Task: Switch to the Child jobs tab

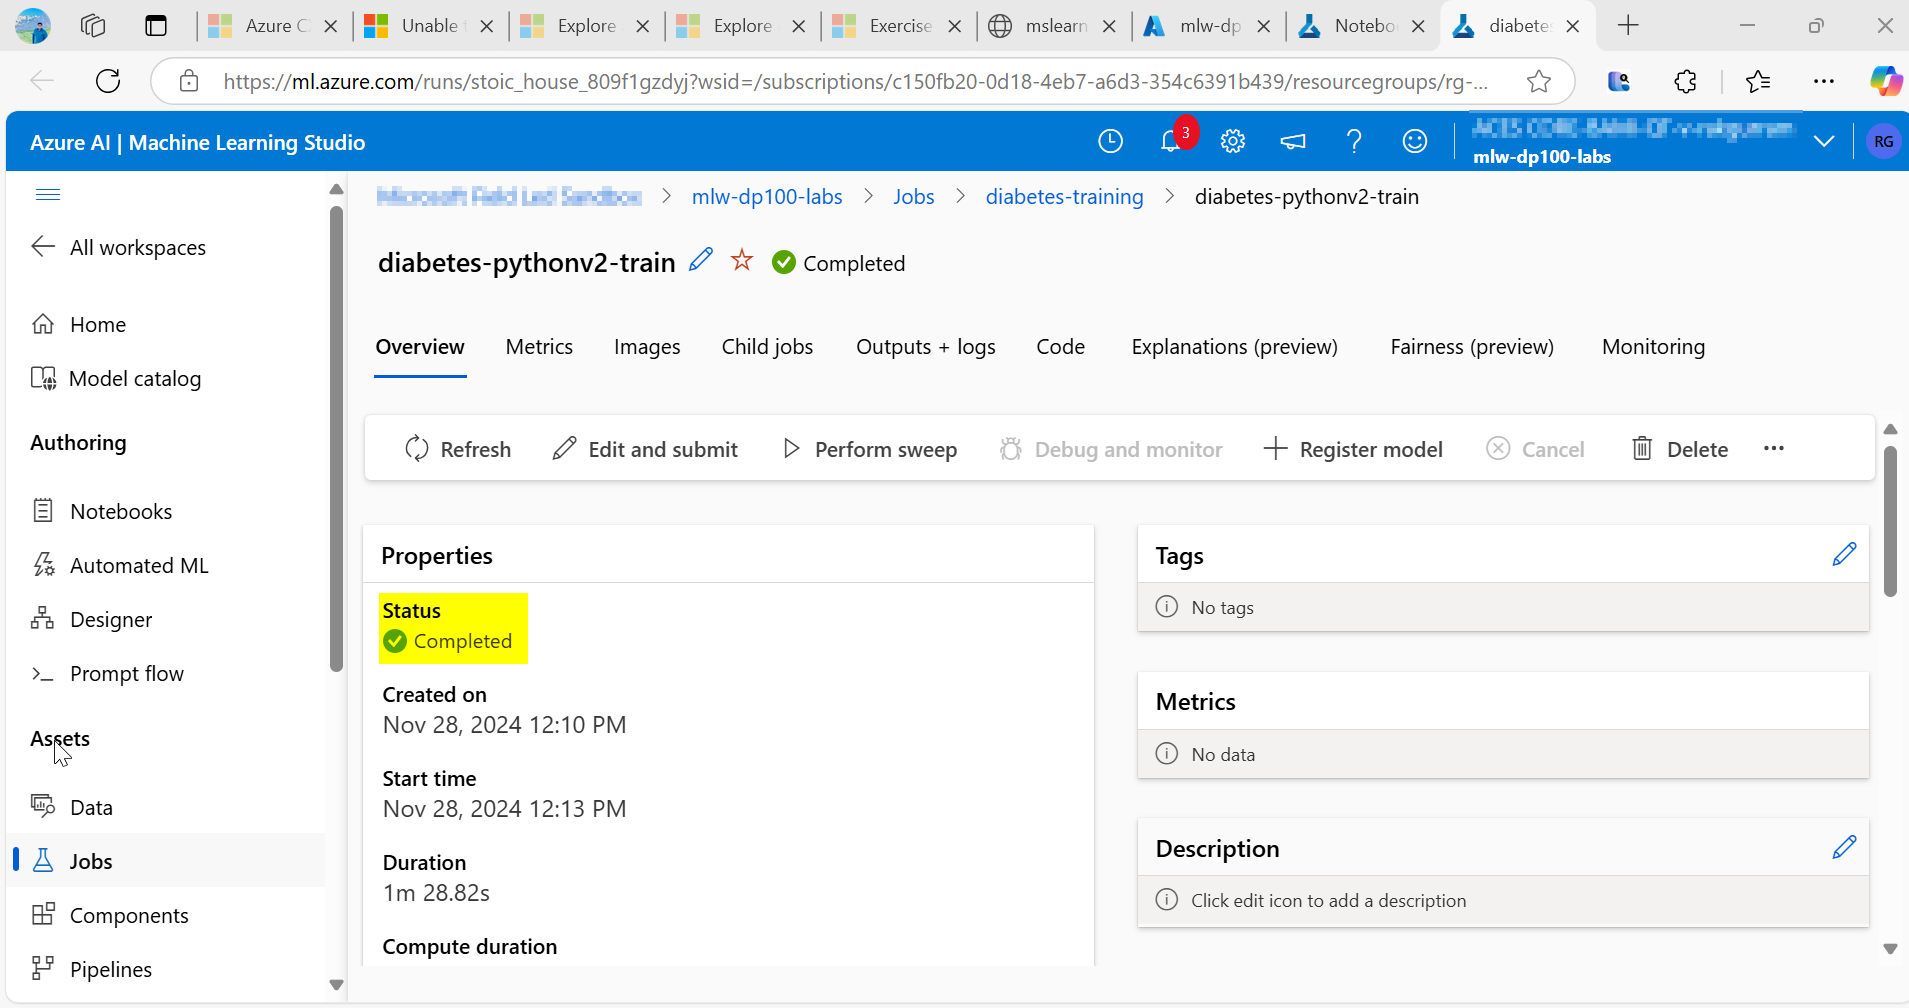Action: click(767, 347)
